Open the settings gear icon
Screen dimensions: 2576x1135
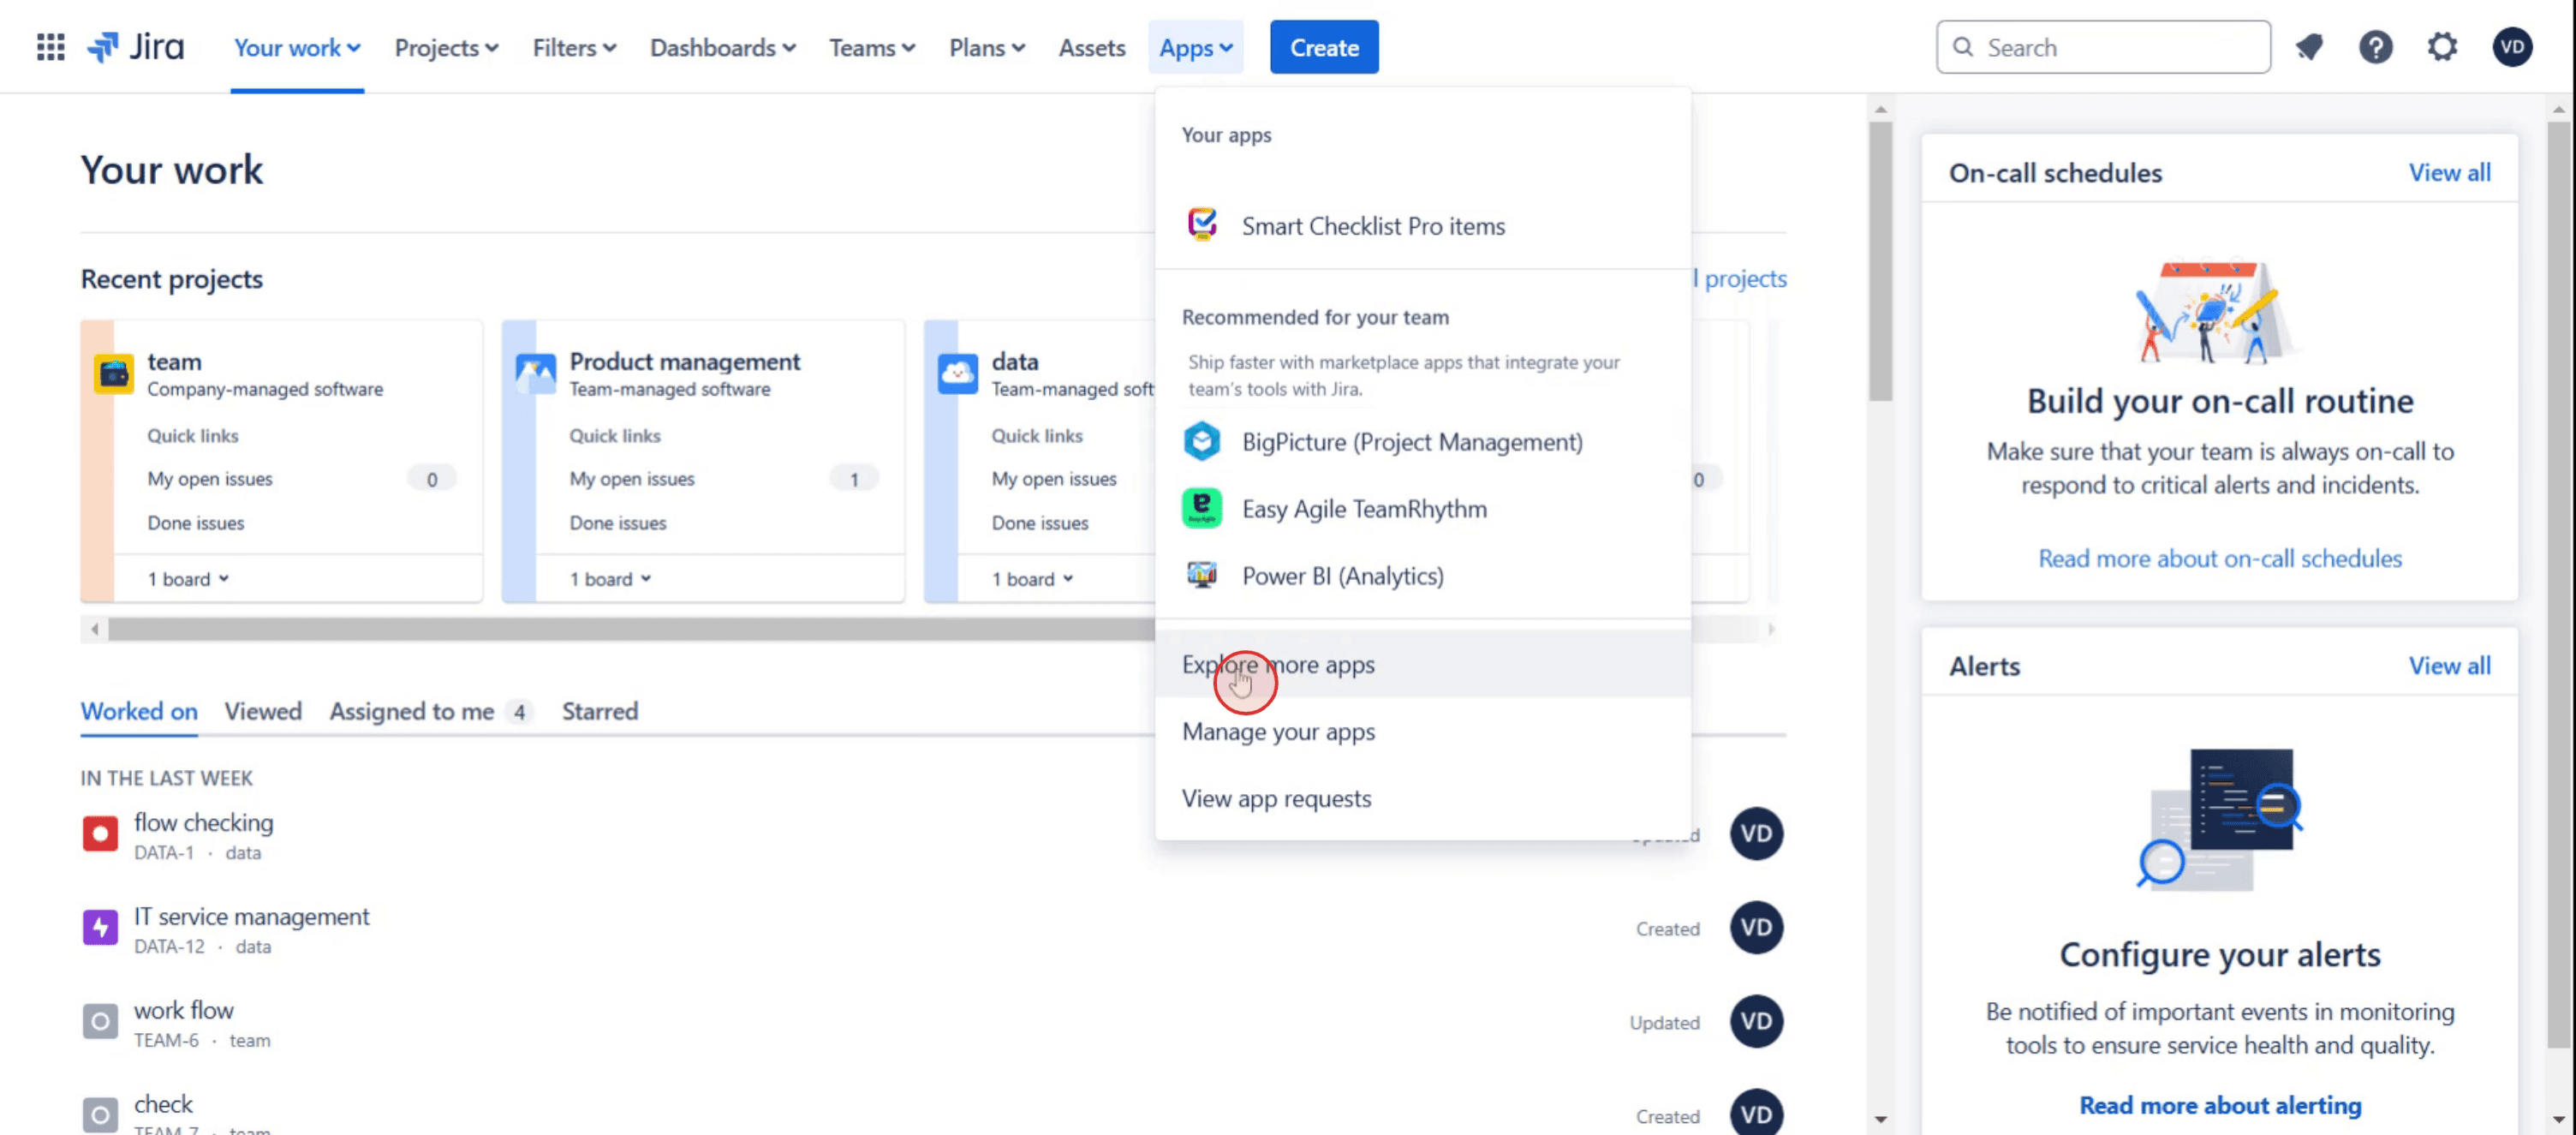point(2442,47)
